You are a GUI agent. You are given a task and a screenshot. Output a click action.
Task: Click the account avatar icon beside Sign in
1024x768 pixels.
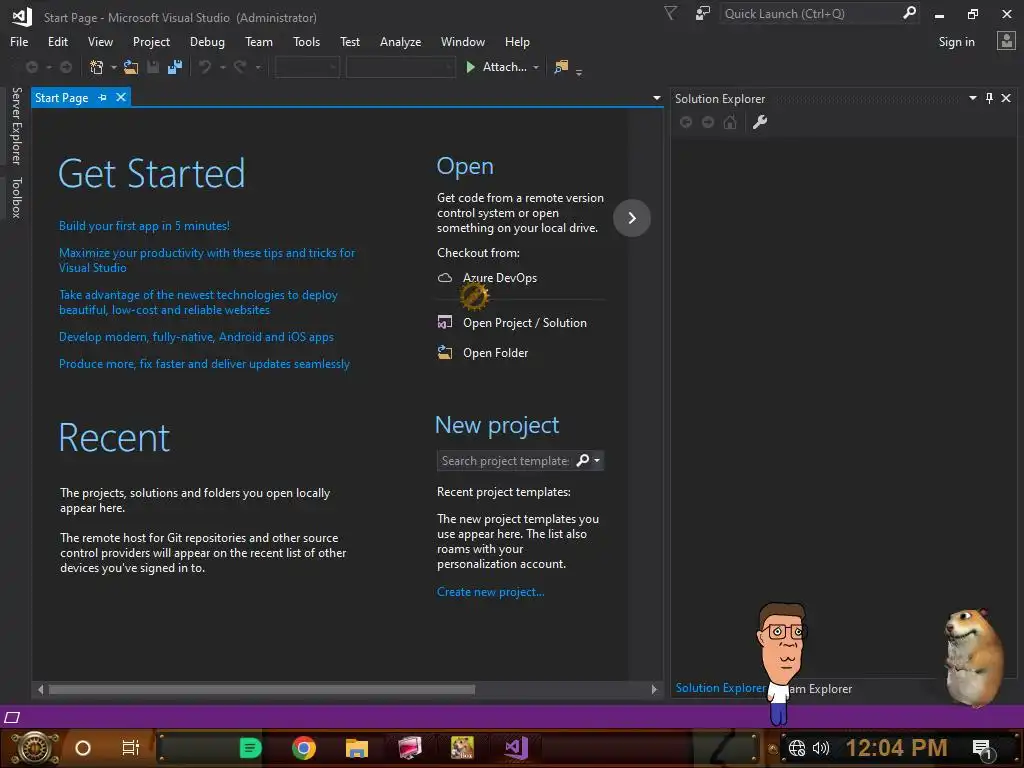[x=1006, y=41]
